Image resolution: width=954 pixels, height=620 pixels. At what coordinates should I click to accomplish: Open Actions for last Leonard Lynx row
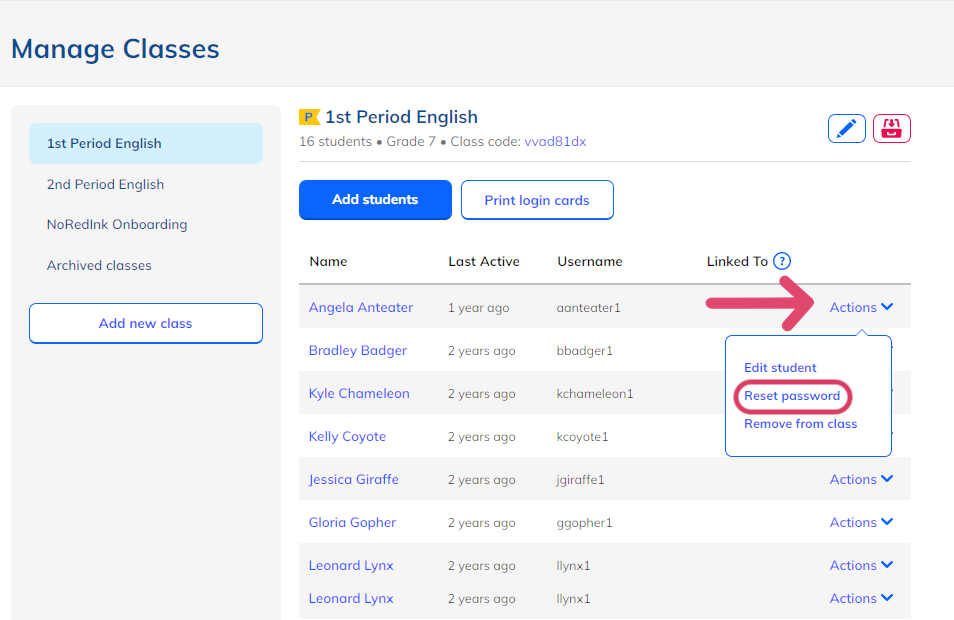pyautogui.click(x=861, y=598)
